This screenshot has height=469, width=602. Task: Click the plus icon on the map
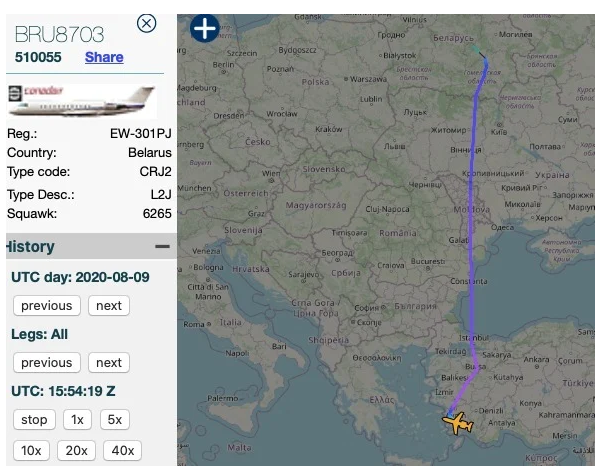click(x=204, y=28)
